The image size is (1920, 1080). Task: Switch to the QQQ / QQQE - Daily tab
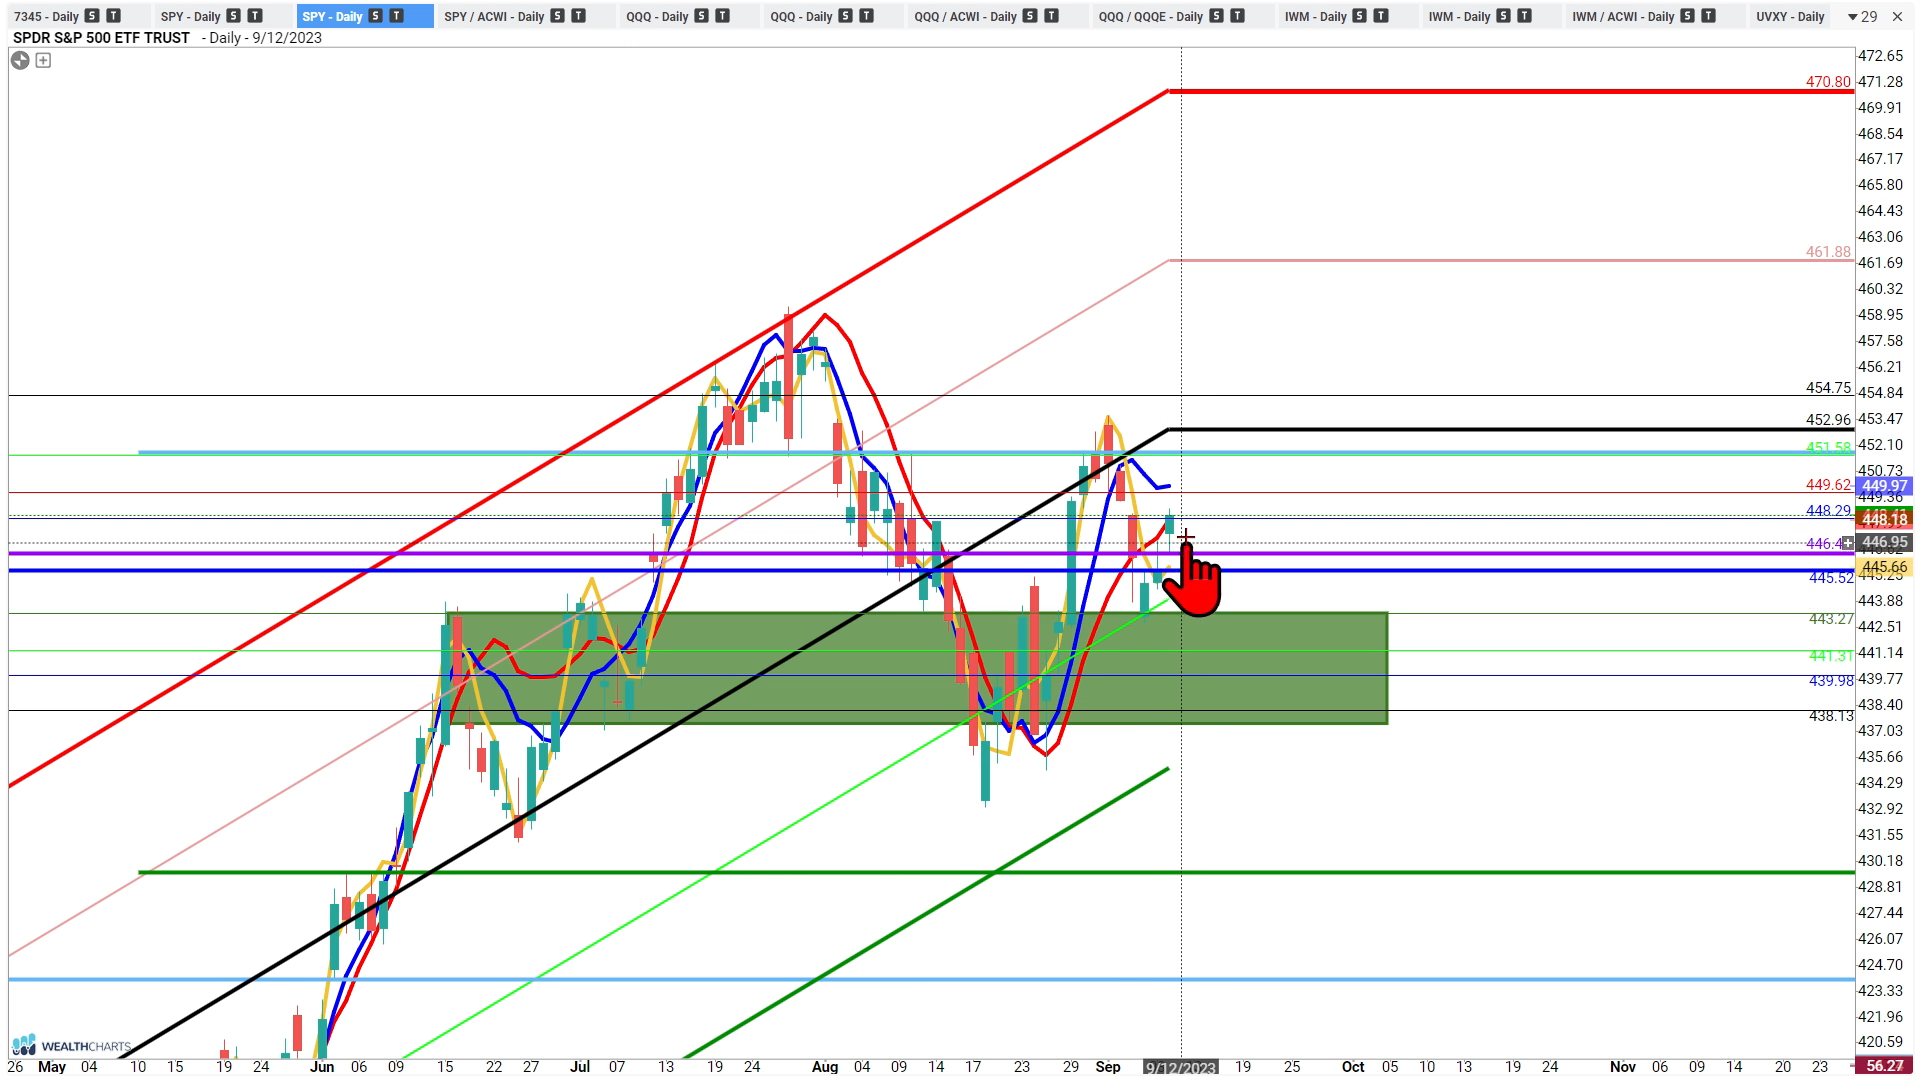1150,16
